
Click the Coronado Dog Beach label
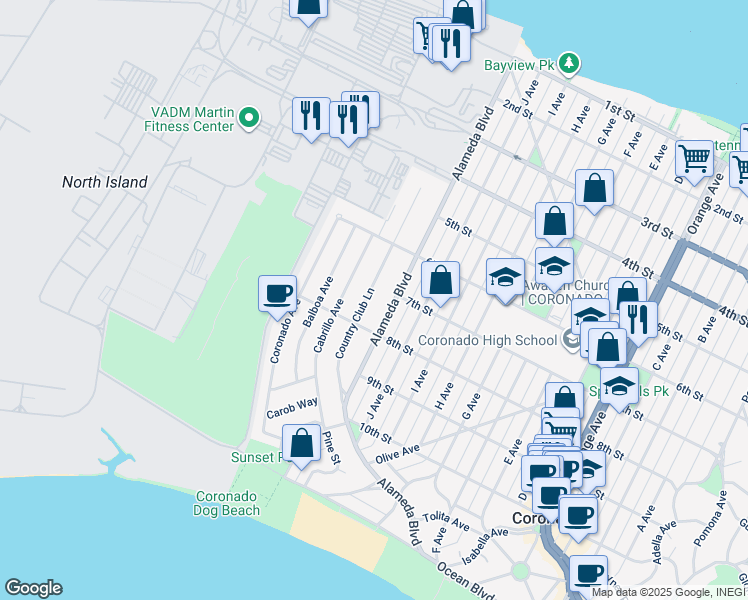coord(226,503)
